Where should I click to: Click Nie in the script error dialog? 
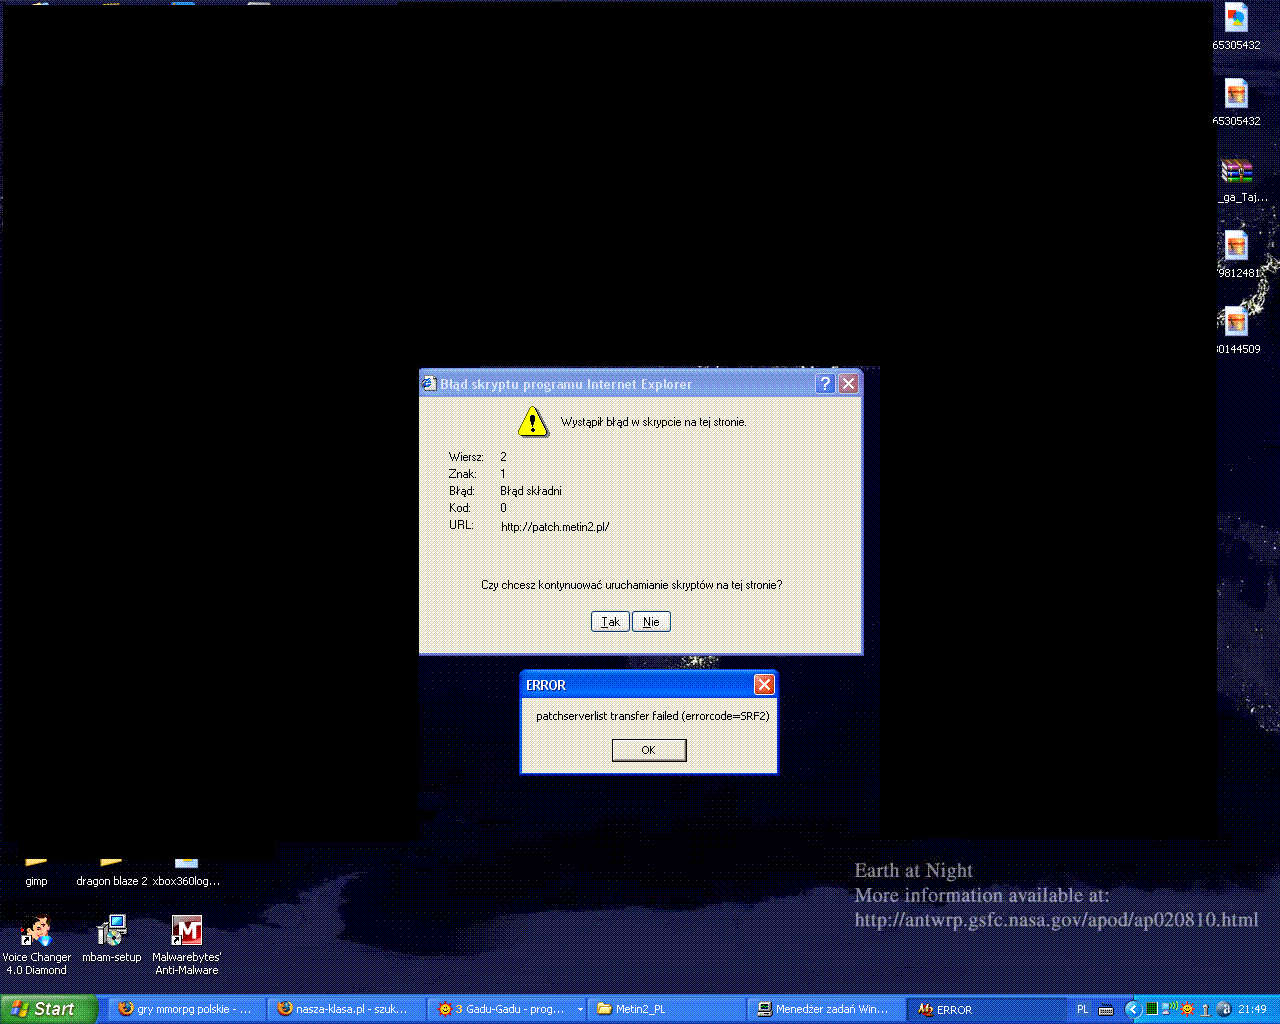pos(651,622)
